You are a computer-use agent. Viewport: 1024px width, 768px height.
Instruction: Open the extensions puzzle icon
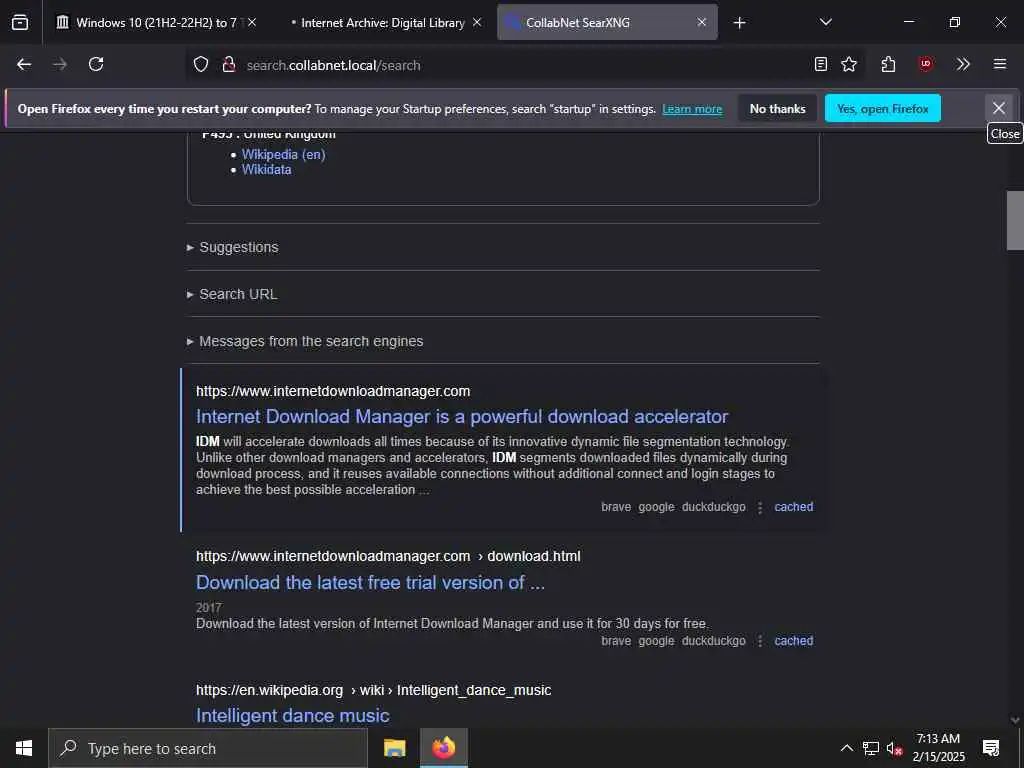(888, 64)
